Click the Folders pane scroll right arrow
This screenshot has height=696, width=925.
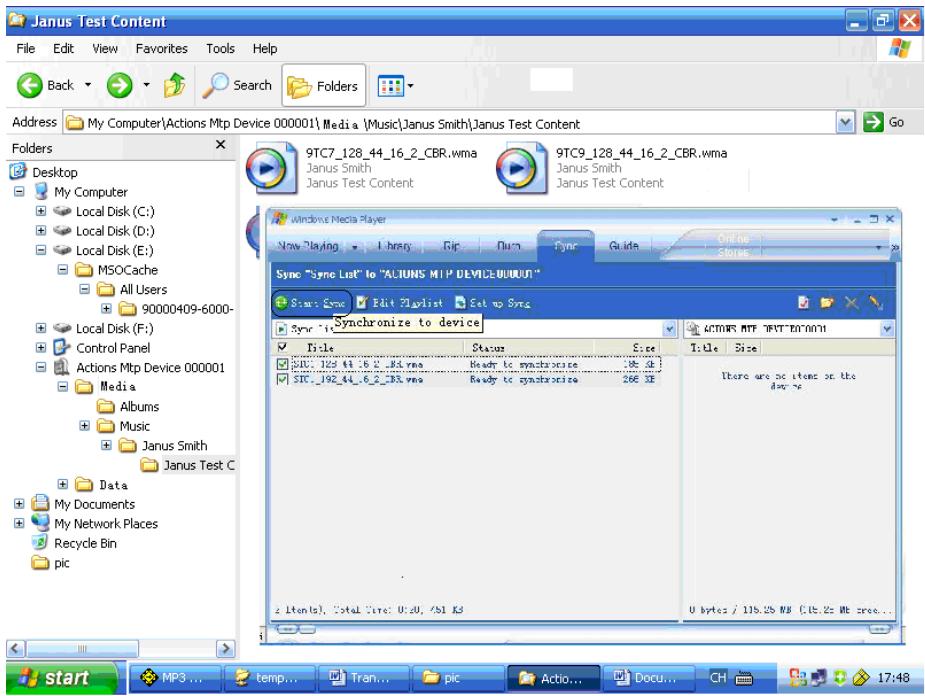(225, 649)
